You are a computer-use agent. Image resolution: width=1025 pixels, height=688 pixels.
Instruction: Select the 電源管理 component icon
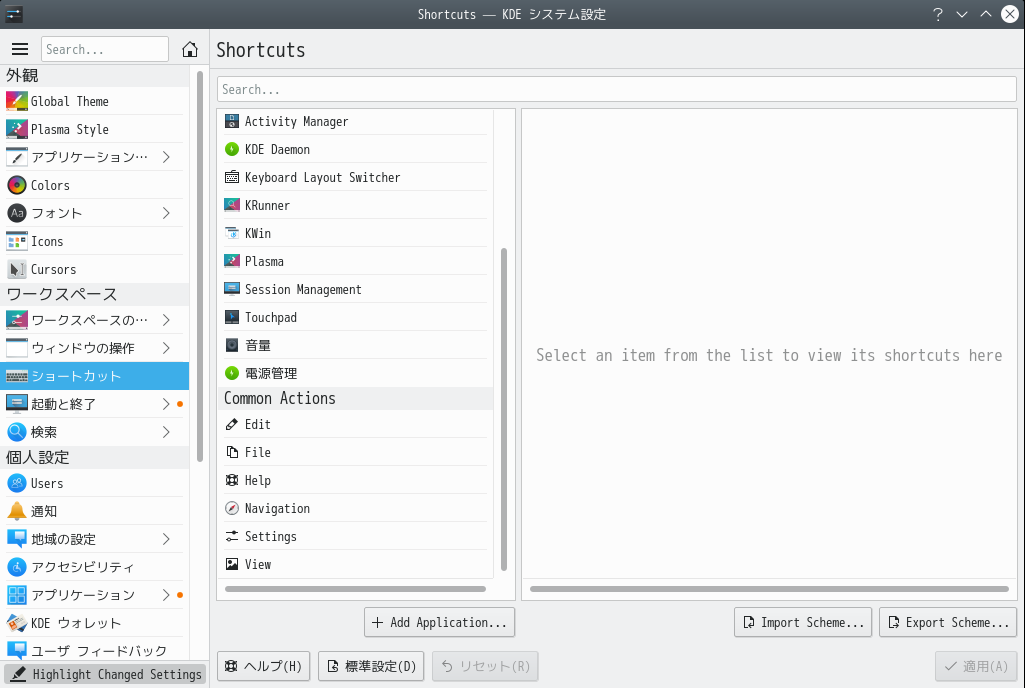[232, 373]
